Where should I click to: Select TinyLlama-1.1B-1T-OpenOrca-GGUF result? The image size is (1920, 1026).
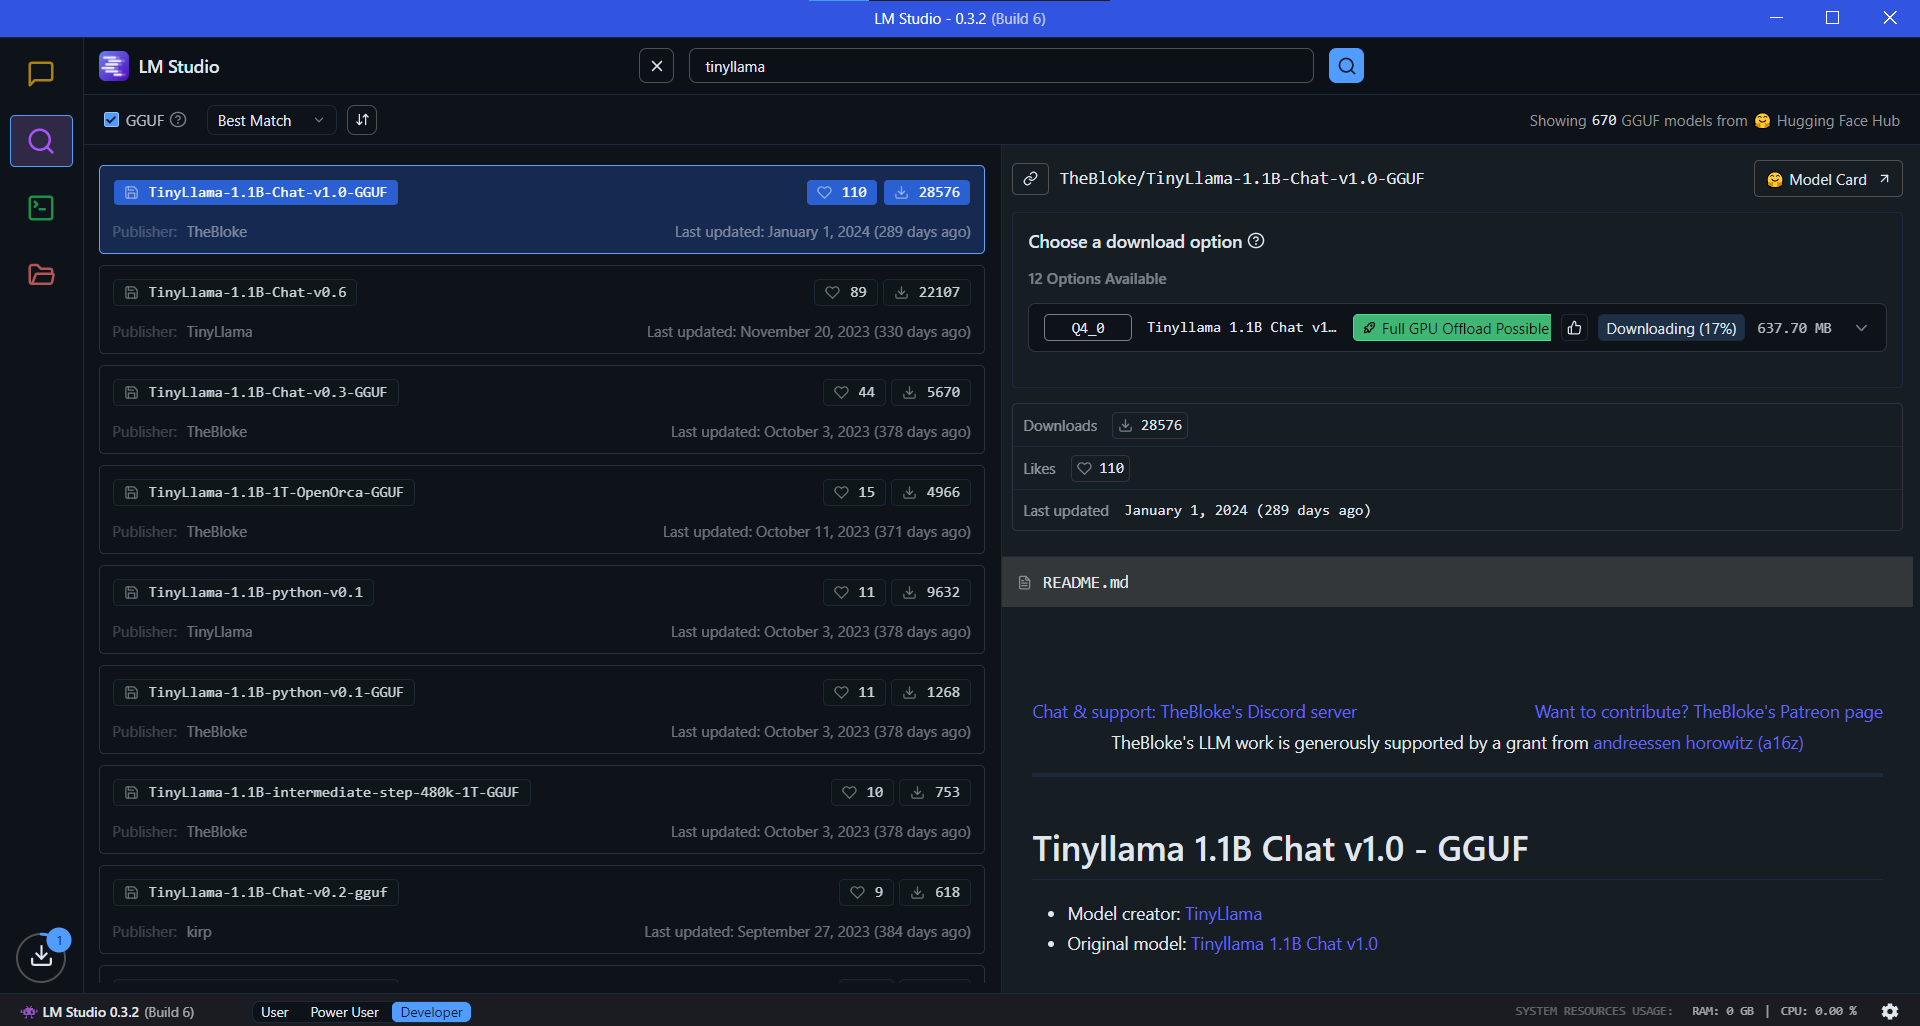(x=542, y=510)
